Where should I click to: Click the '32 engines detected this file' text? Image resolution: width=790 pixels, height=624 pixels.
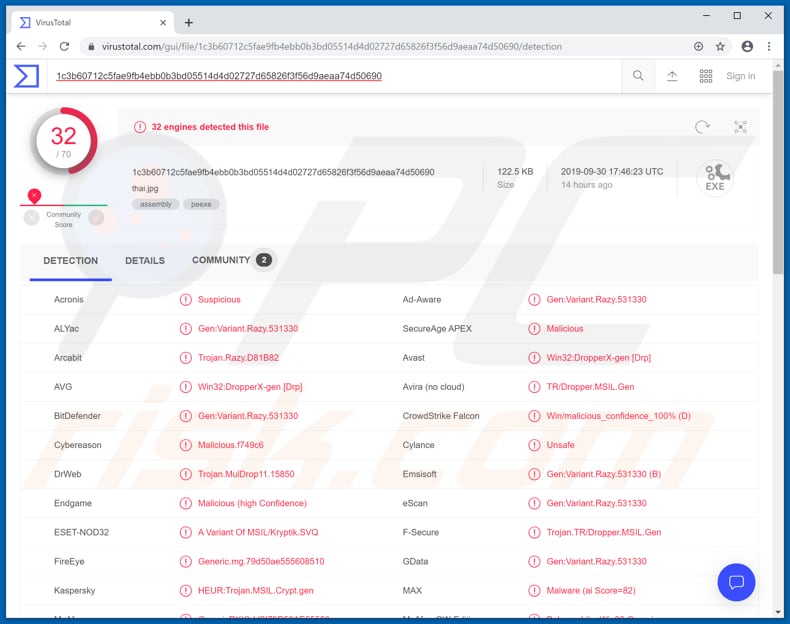[x=210, y=127]
